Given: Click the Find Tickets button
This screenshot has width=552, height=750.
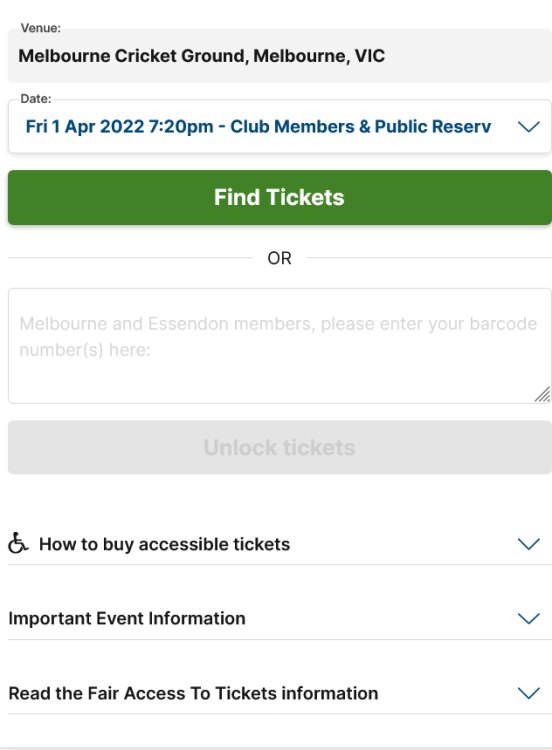Looking at the screenshot, I should pos(280,198).
